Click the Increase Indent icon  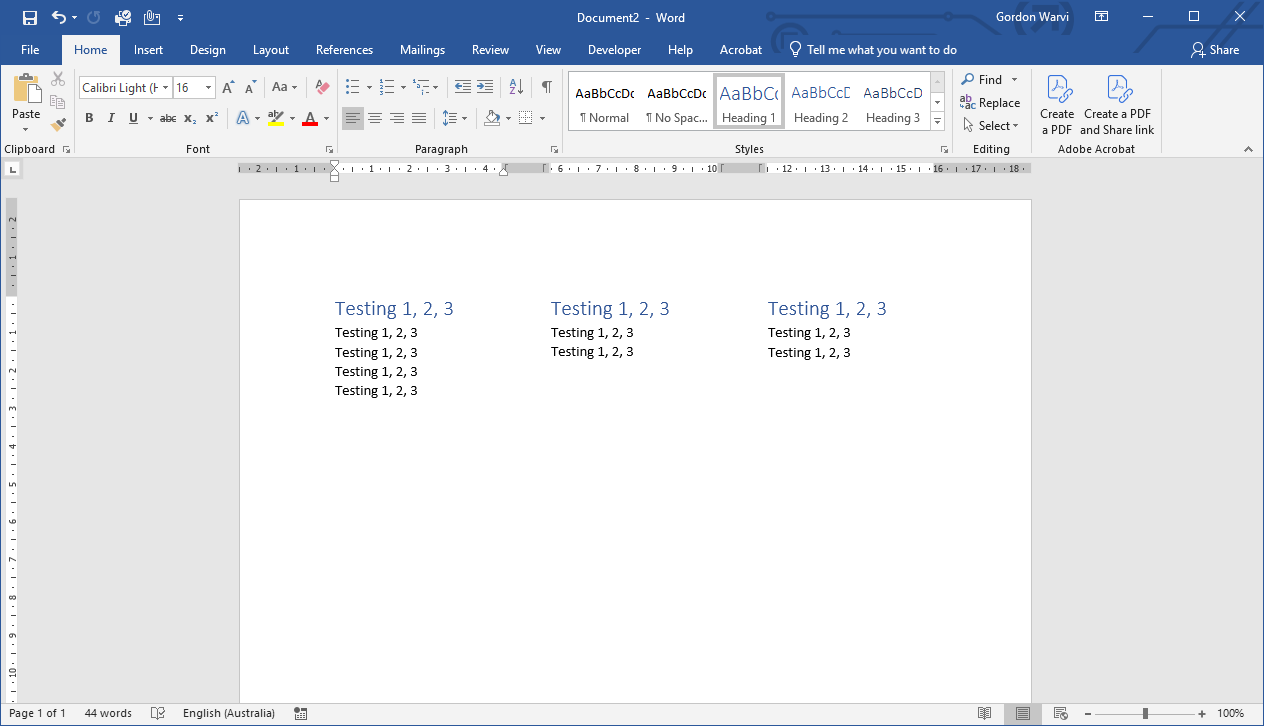click(485, 87)
